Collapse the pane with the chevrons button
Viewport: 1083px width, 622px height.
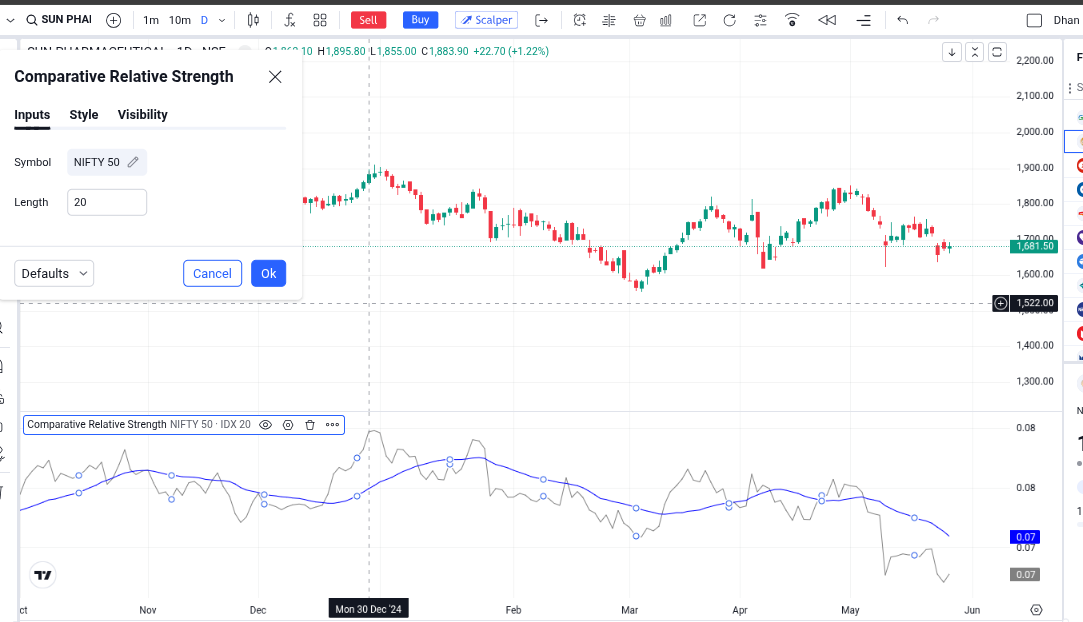(975, 52)
